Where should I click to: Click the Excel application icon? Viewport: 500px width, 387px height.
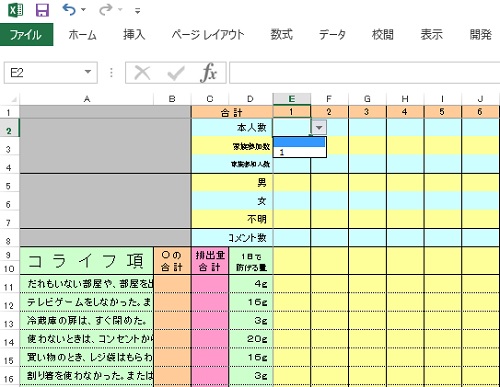(x=15, y=10)
